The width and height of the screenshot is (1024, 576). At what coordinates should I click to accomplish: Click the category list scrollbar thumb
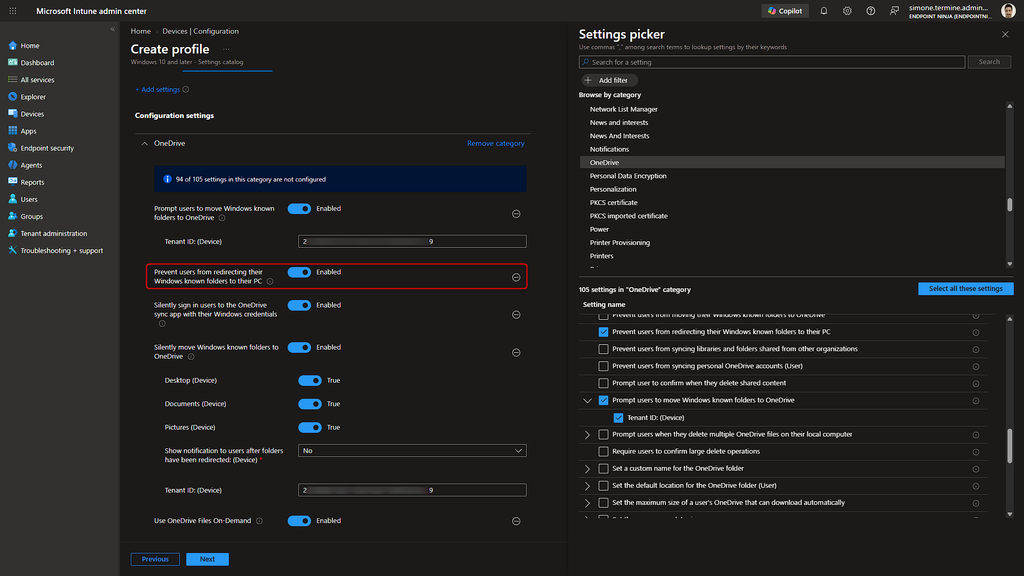point(1010,204)
